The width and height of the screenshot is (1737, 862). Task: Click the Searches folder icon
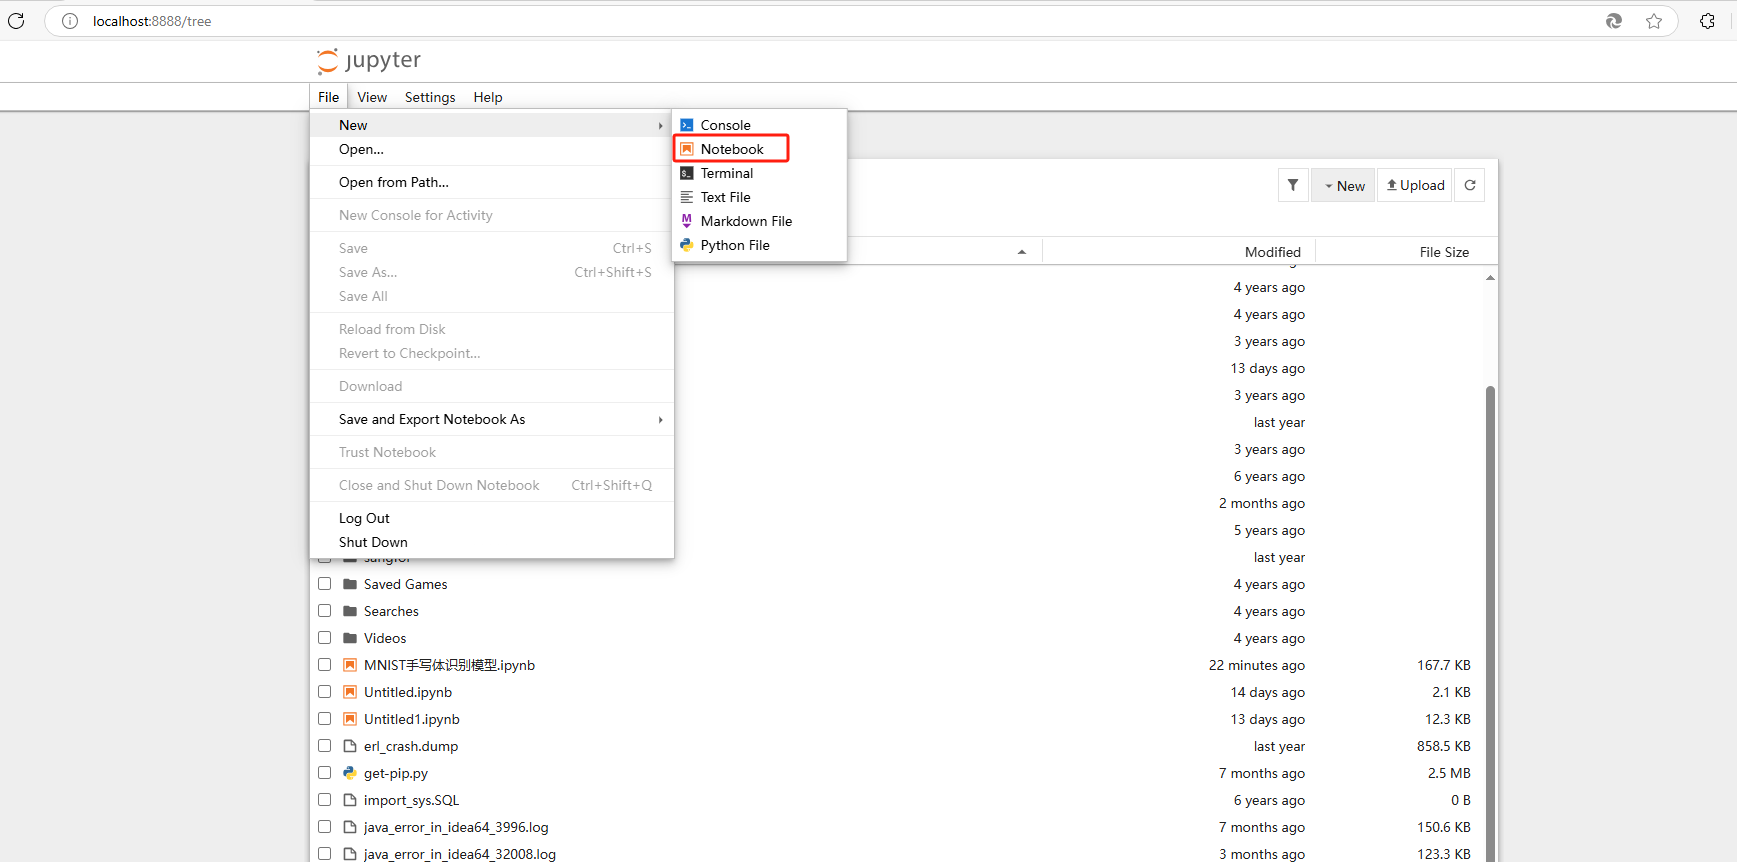point(350,611)
